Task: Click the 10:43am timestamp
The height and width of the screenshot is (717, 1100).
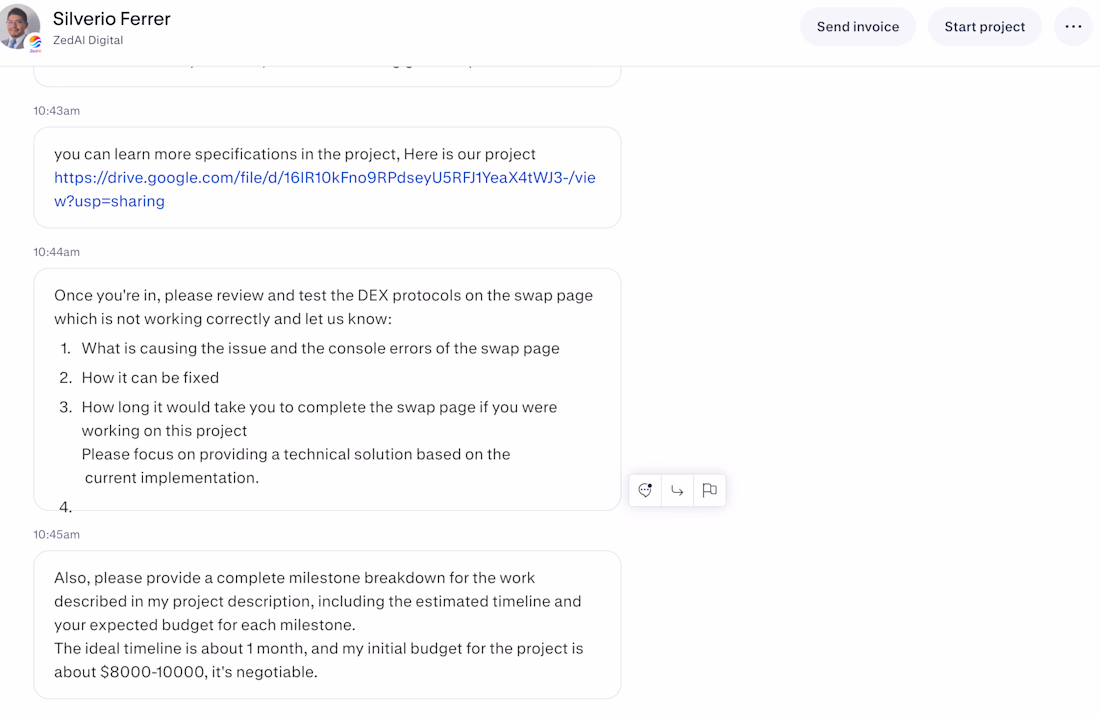Action: [57, 111]
